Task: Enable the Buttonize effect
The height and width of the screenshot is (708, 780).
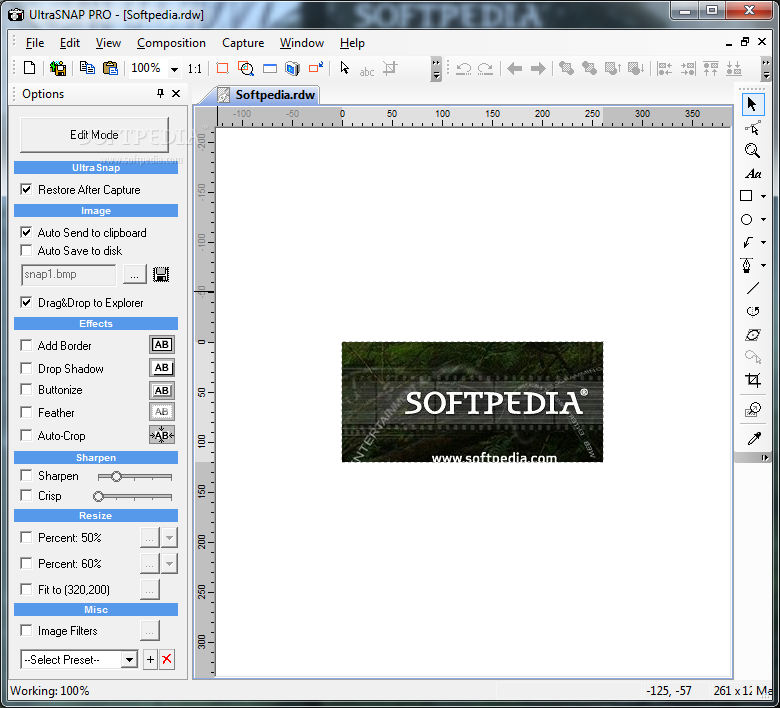Action: click(x=26, y=390)
